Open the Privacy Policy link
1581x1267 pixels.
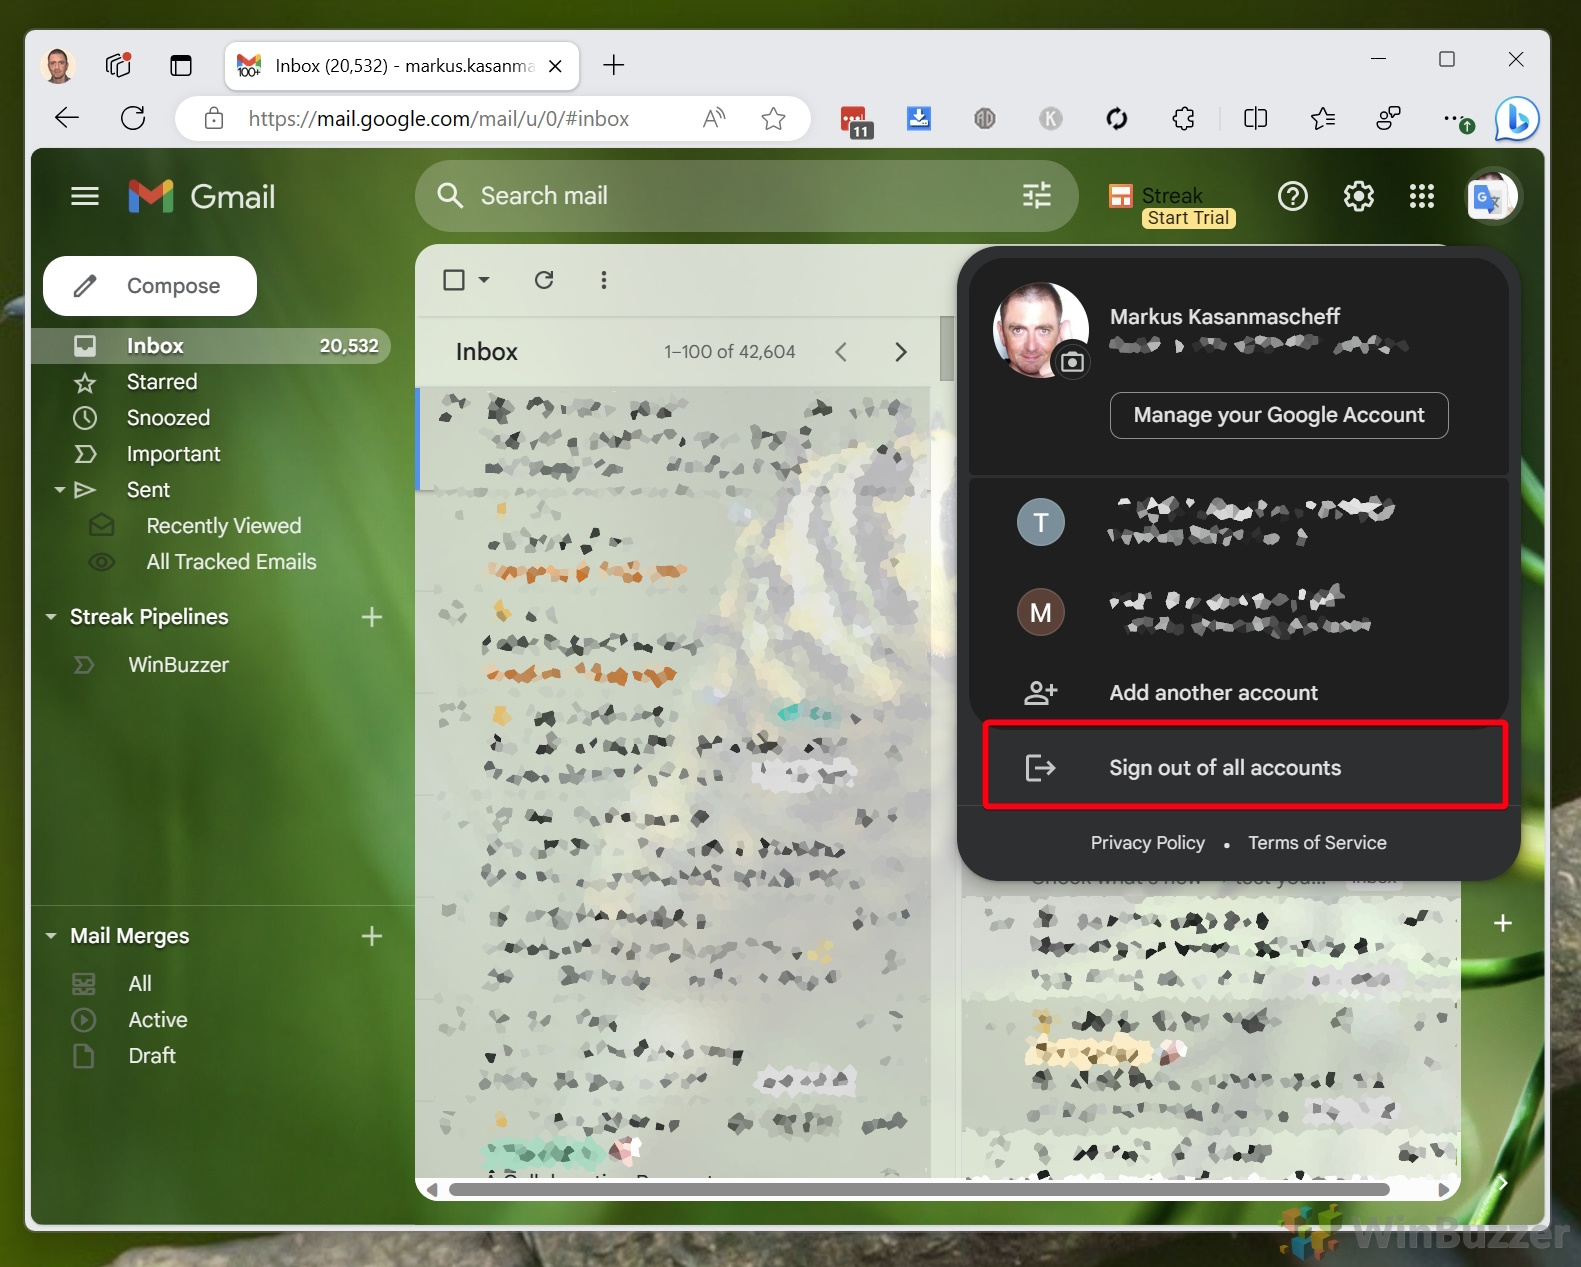[1147, 843]
